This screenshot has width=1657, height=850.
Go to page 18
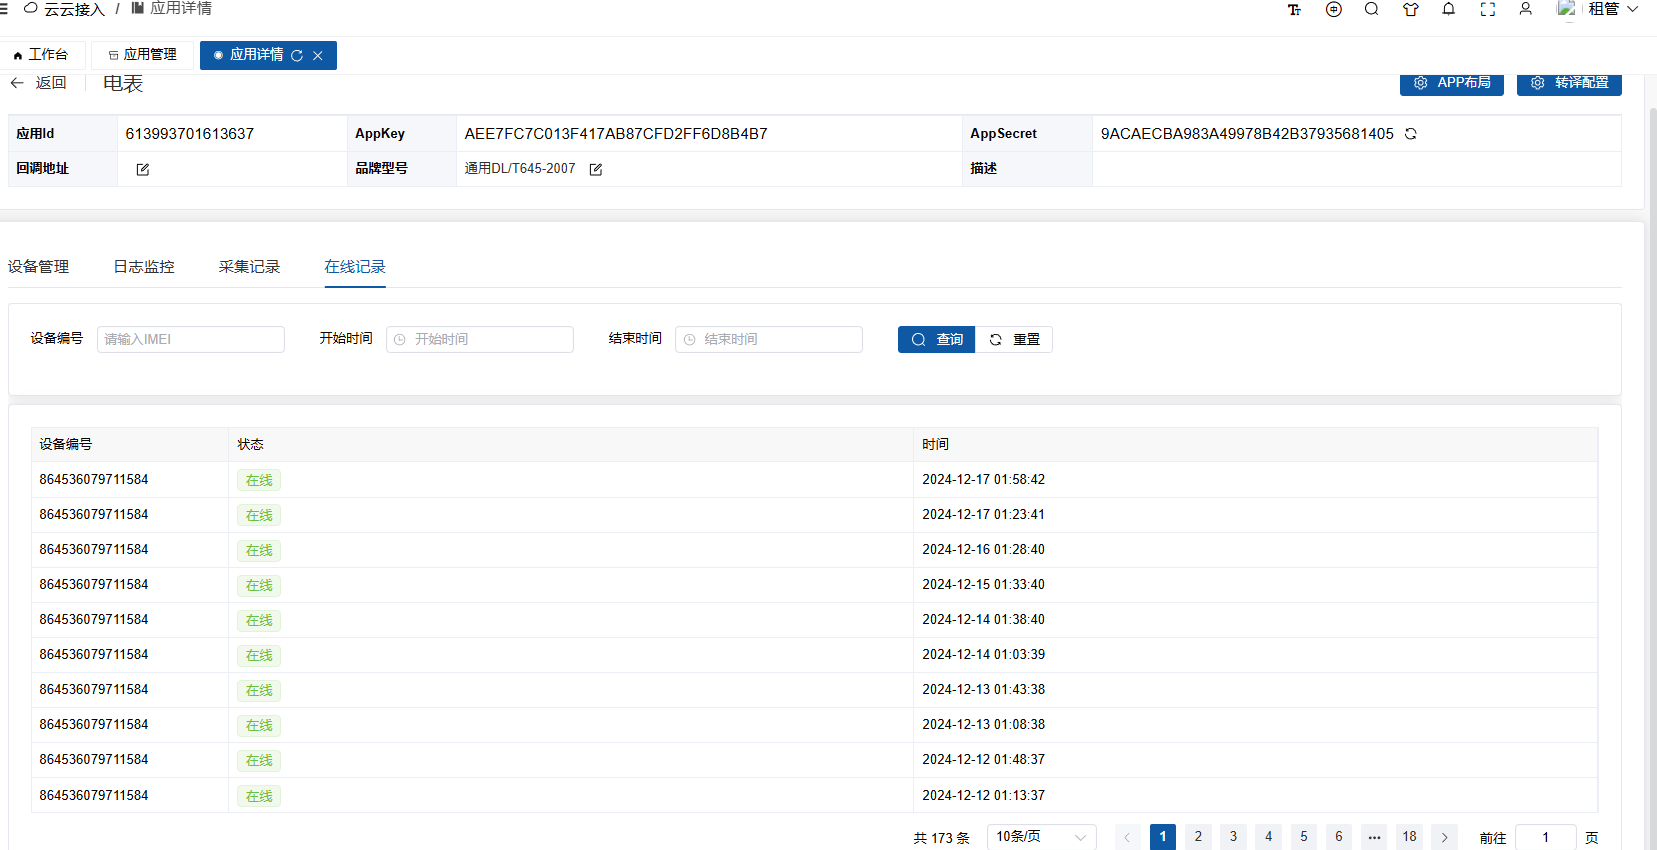click(1409, 837)
